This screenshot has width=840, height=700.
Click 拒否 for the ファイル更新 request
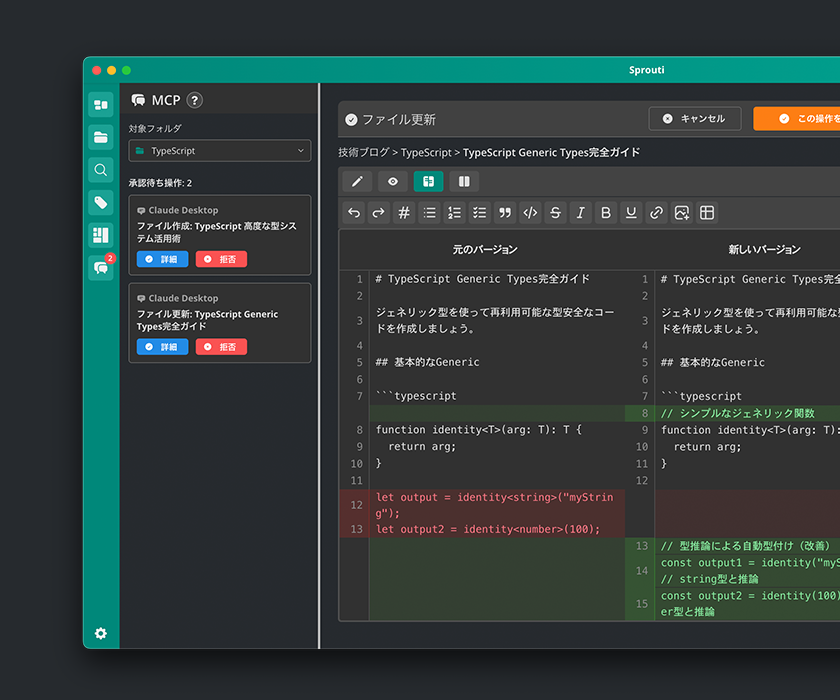click(221, 347)
